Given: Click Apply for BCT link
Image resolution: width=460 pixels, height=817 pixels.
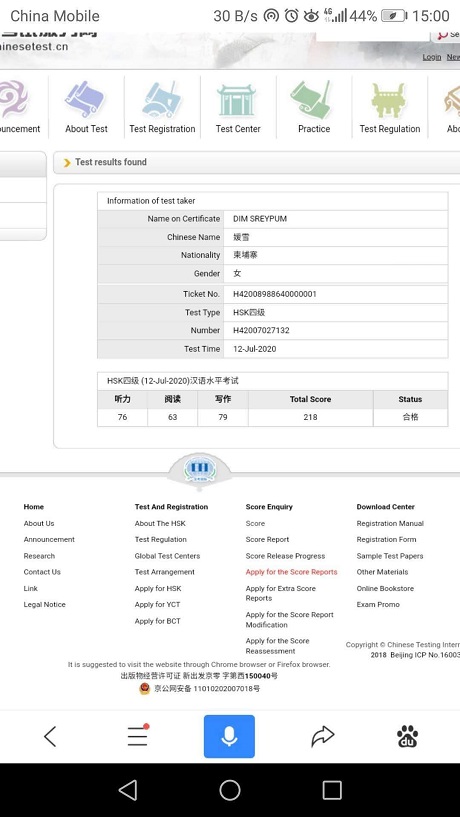Looking at the screenshot, I should point(157,621).
